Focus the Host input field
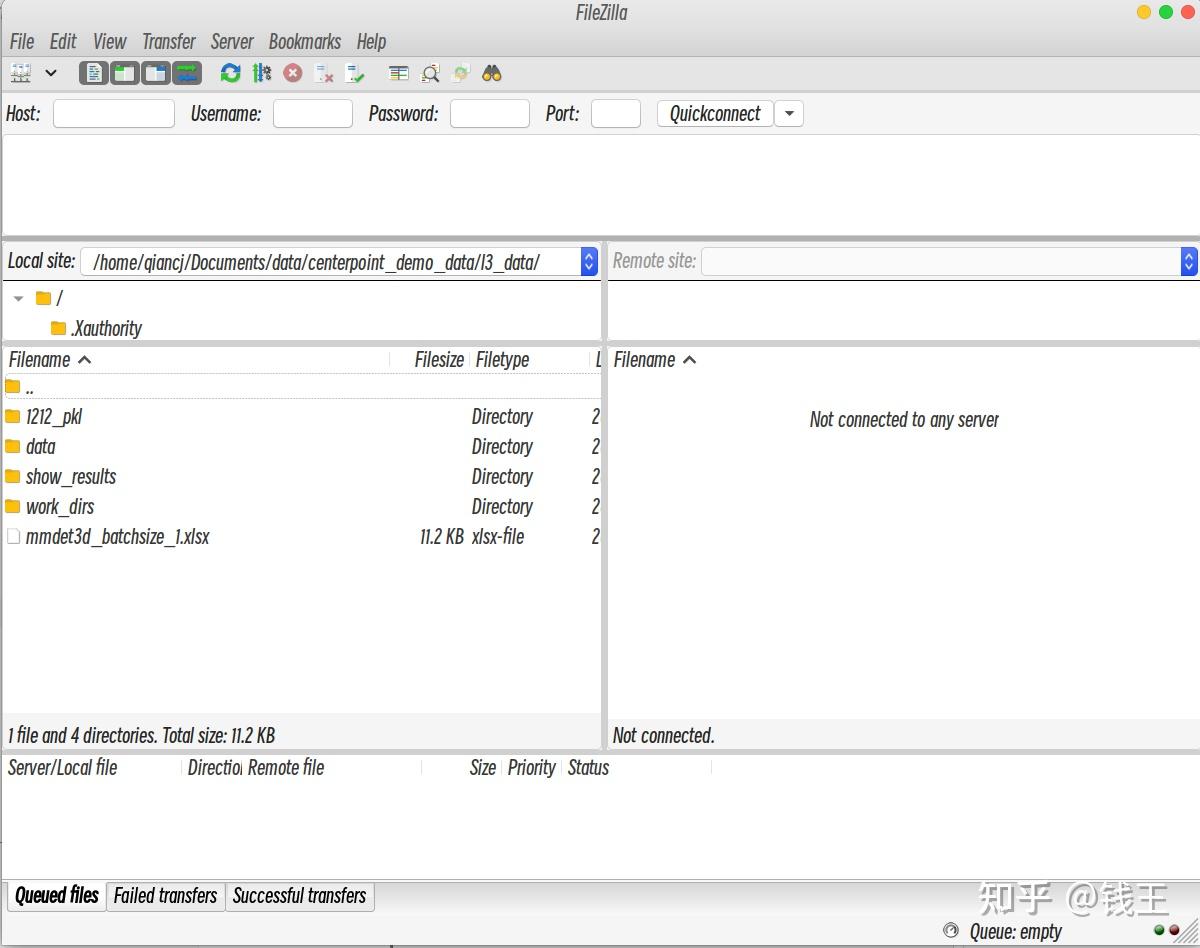The height and width of the screenshot is (948, 1200). tap(114, 114)
